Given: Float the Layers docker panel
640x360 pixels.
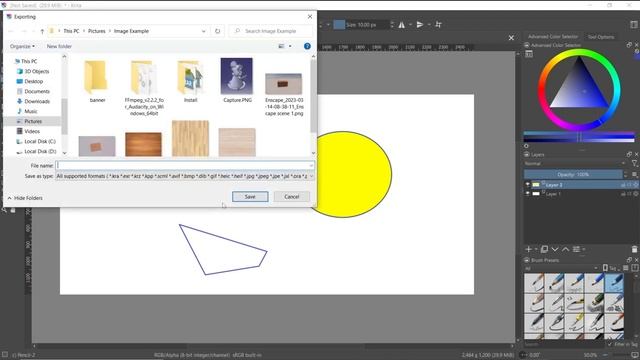Looking at the screenshot, I should pyautogui.click(x=629, y=154).
